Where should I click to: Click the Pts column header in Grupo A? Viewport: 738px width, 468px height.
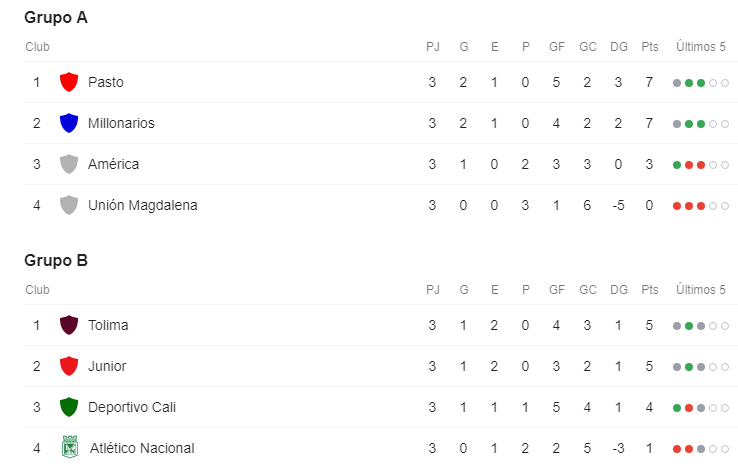pos(650,47)
